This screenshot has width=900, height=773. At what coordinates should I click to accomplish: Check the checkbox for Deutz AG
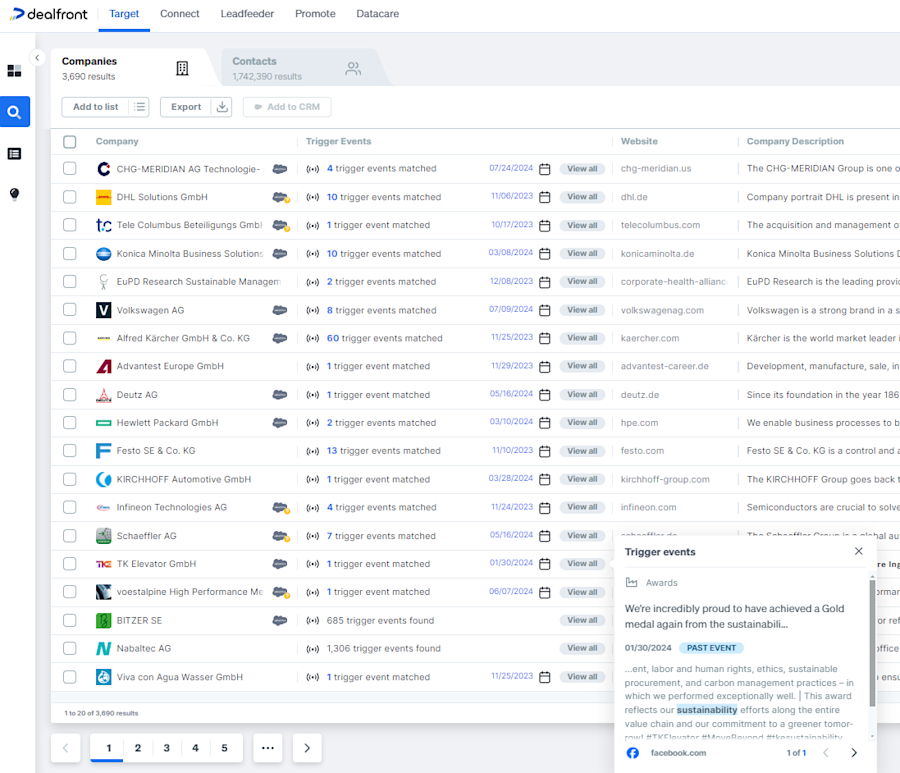pos(70,394)
